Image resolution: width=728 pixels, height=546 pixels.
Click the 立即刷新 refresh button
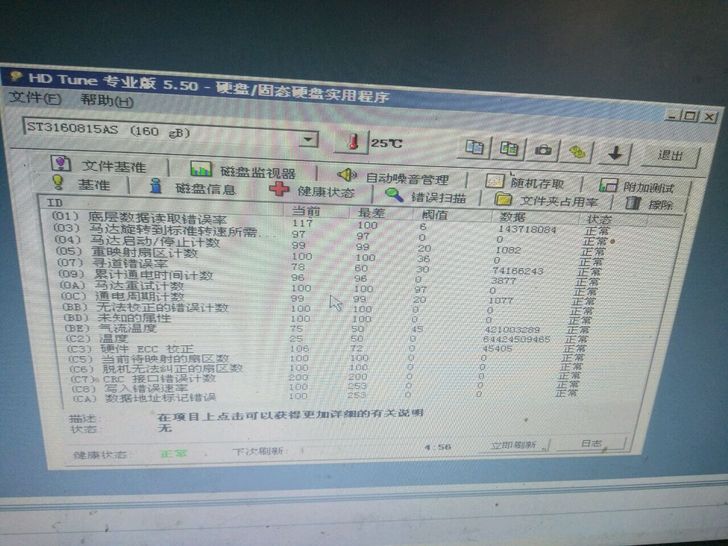pyautogui.click(x=514, y=445)
